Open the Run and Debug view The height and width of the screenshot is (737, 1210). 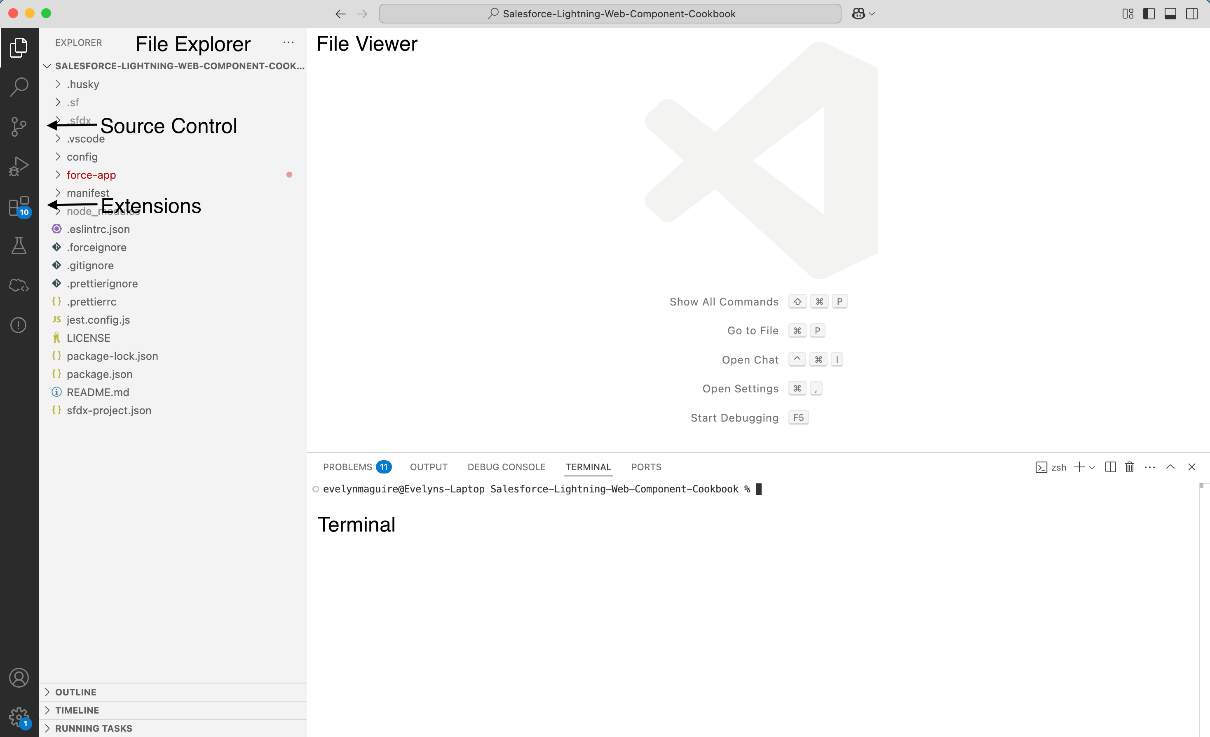tap(18, 166)
